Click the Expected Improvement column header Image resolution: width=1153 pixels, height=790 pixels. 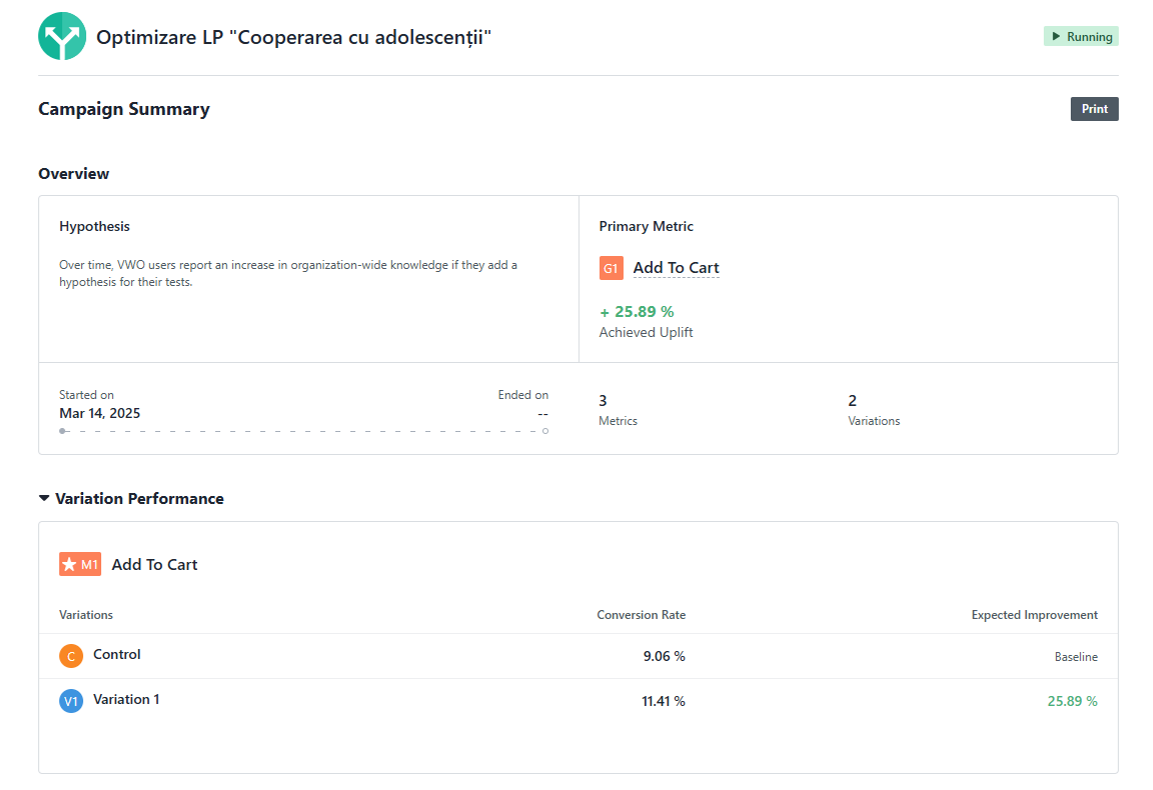click(x=1034, y=615)
